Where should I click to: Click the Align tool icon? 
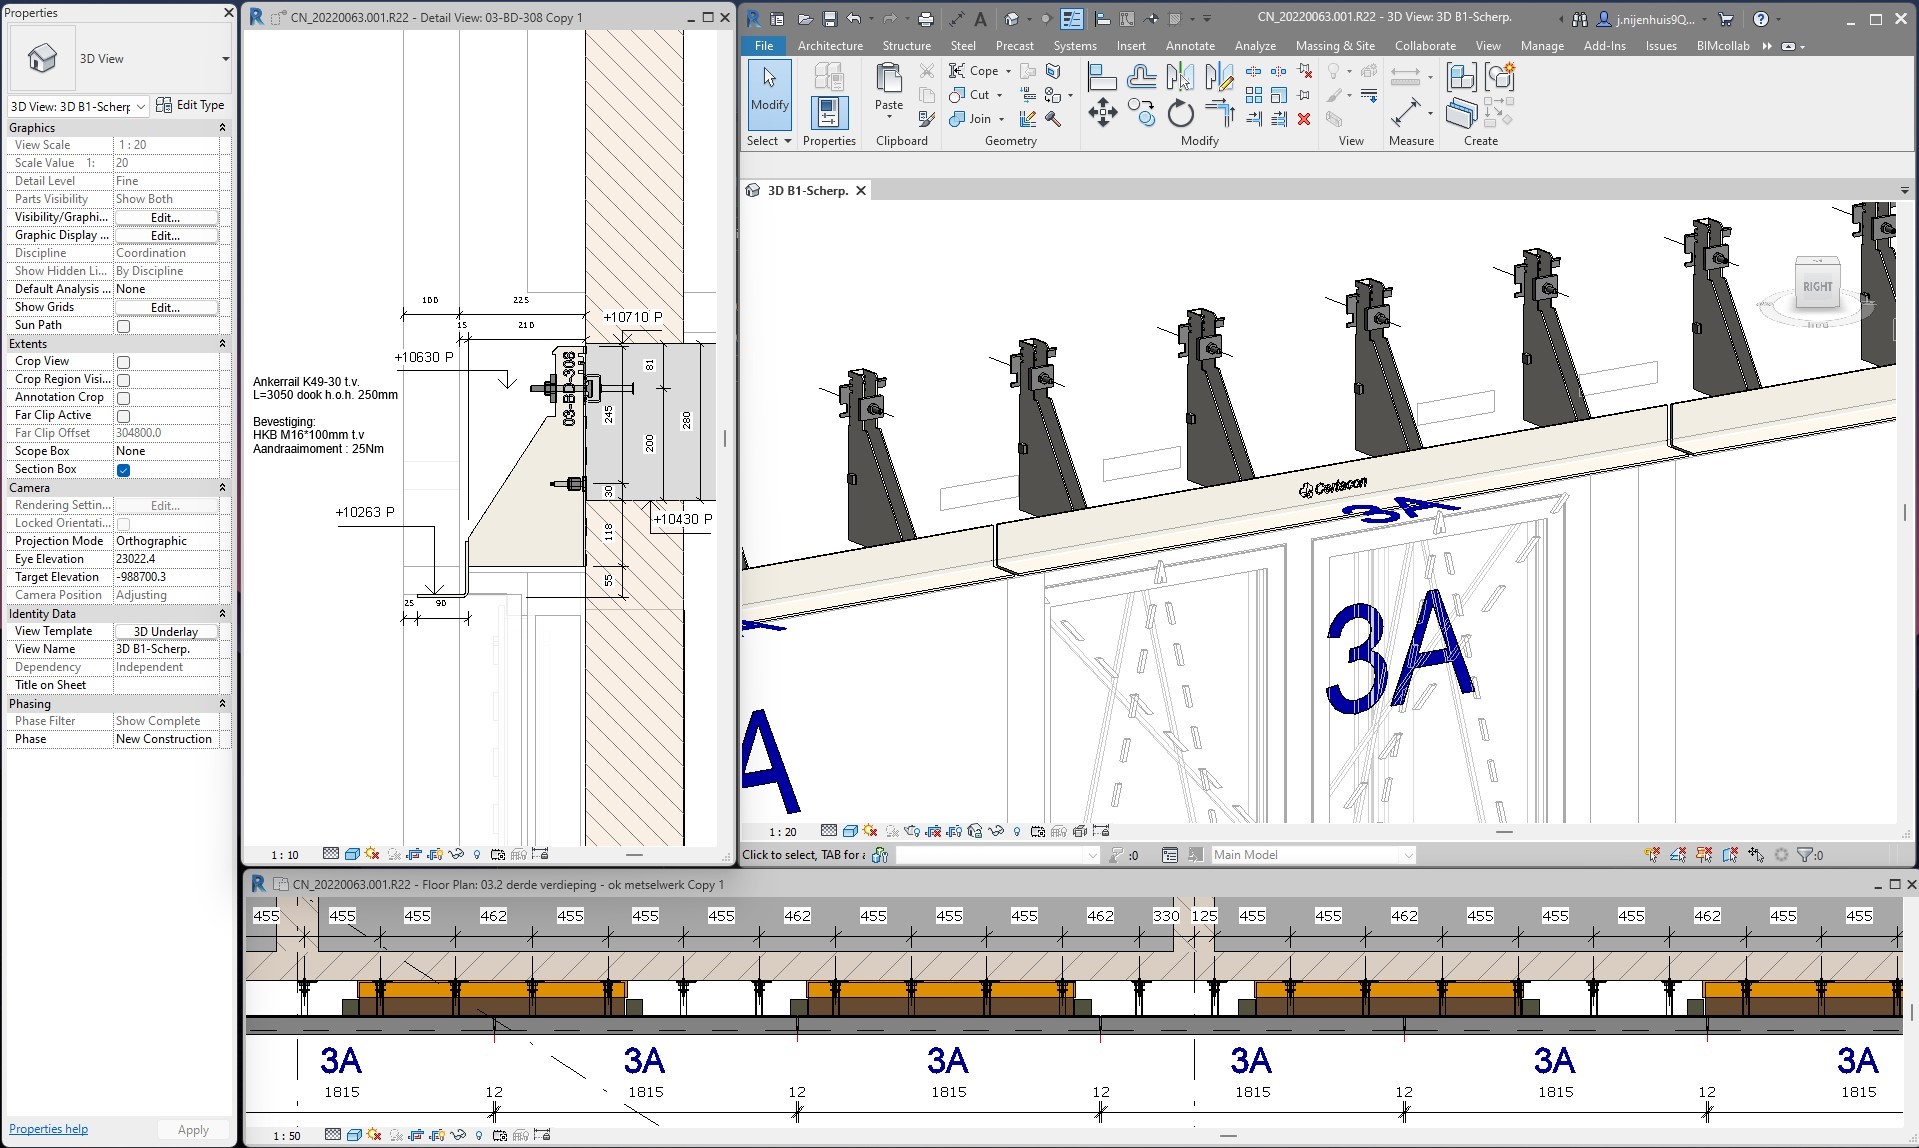pyautogui.click(x=1101, y=77)
